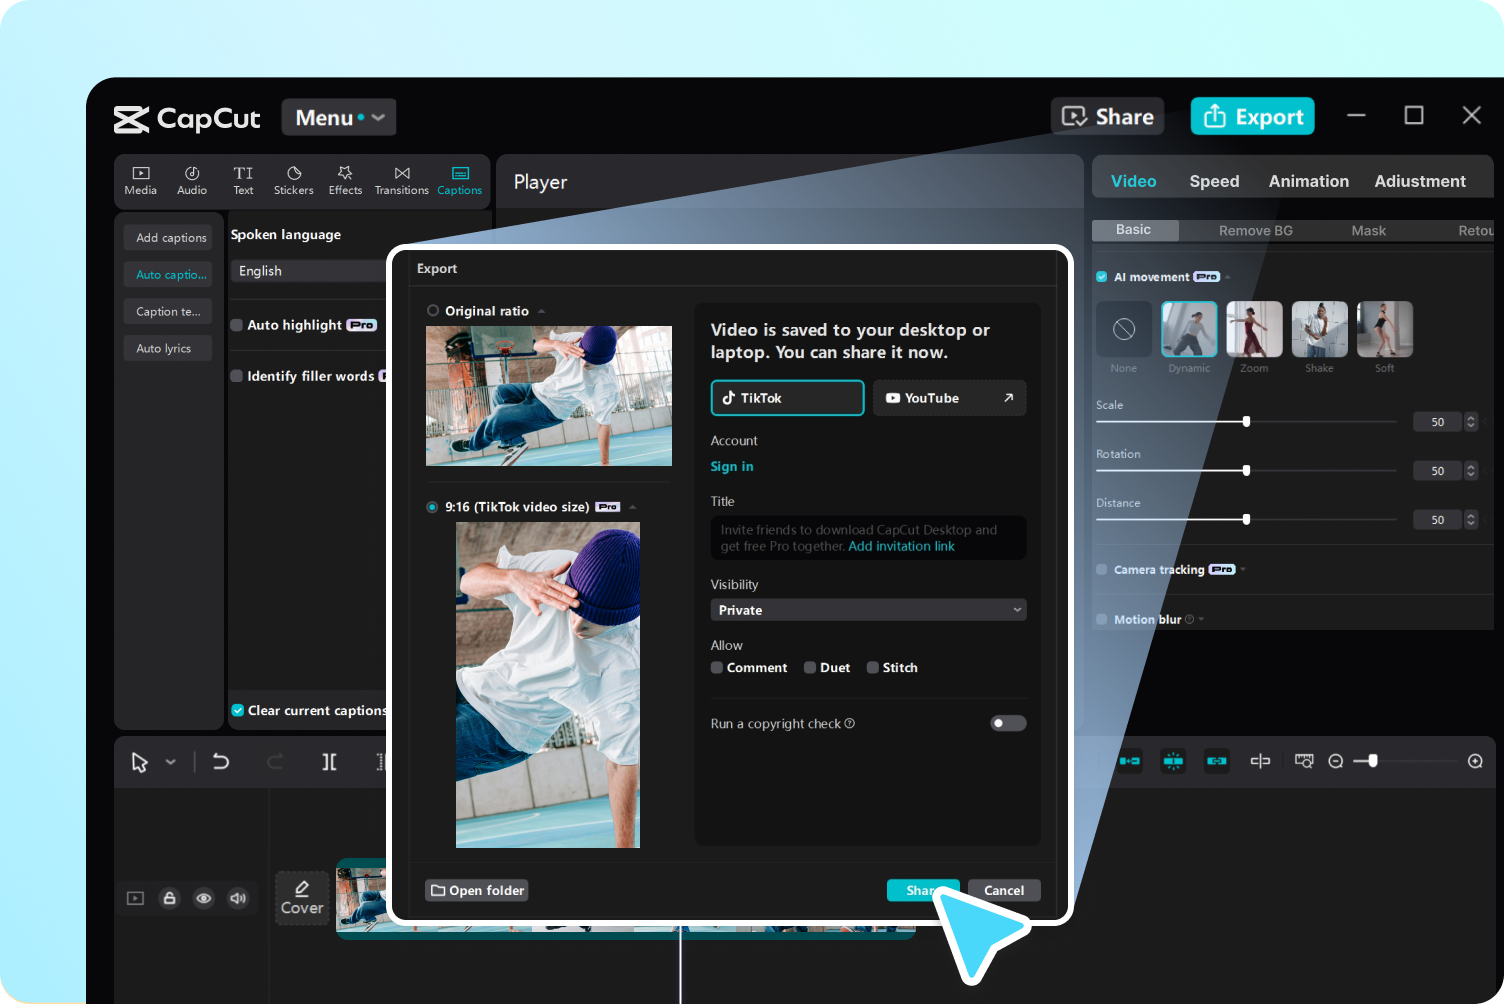Click the Distance slider handle
1504x1004 pixels.
pos(1246,519)
